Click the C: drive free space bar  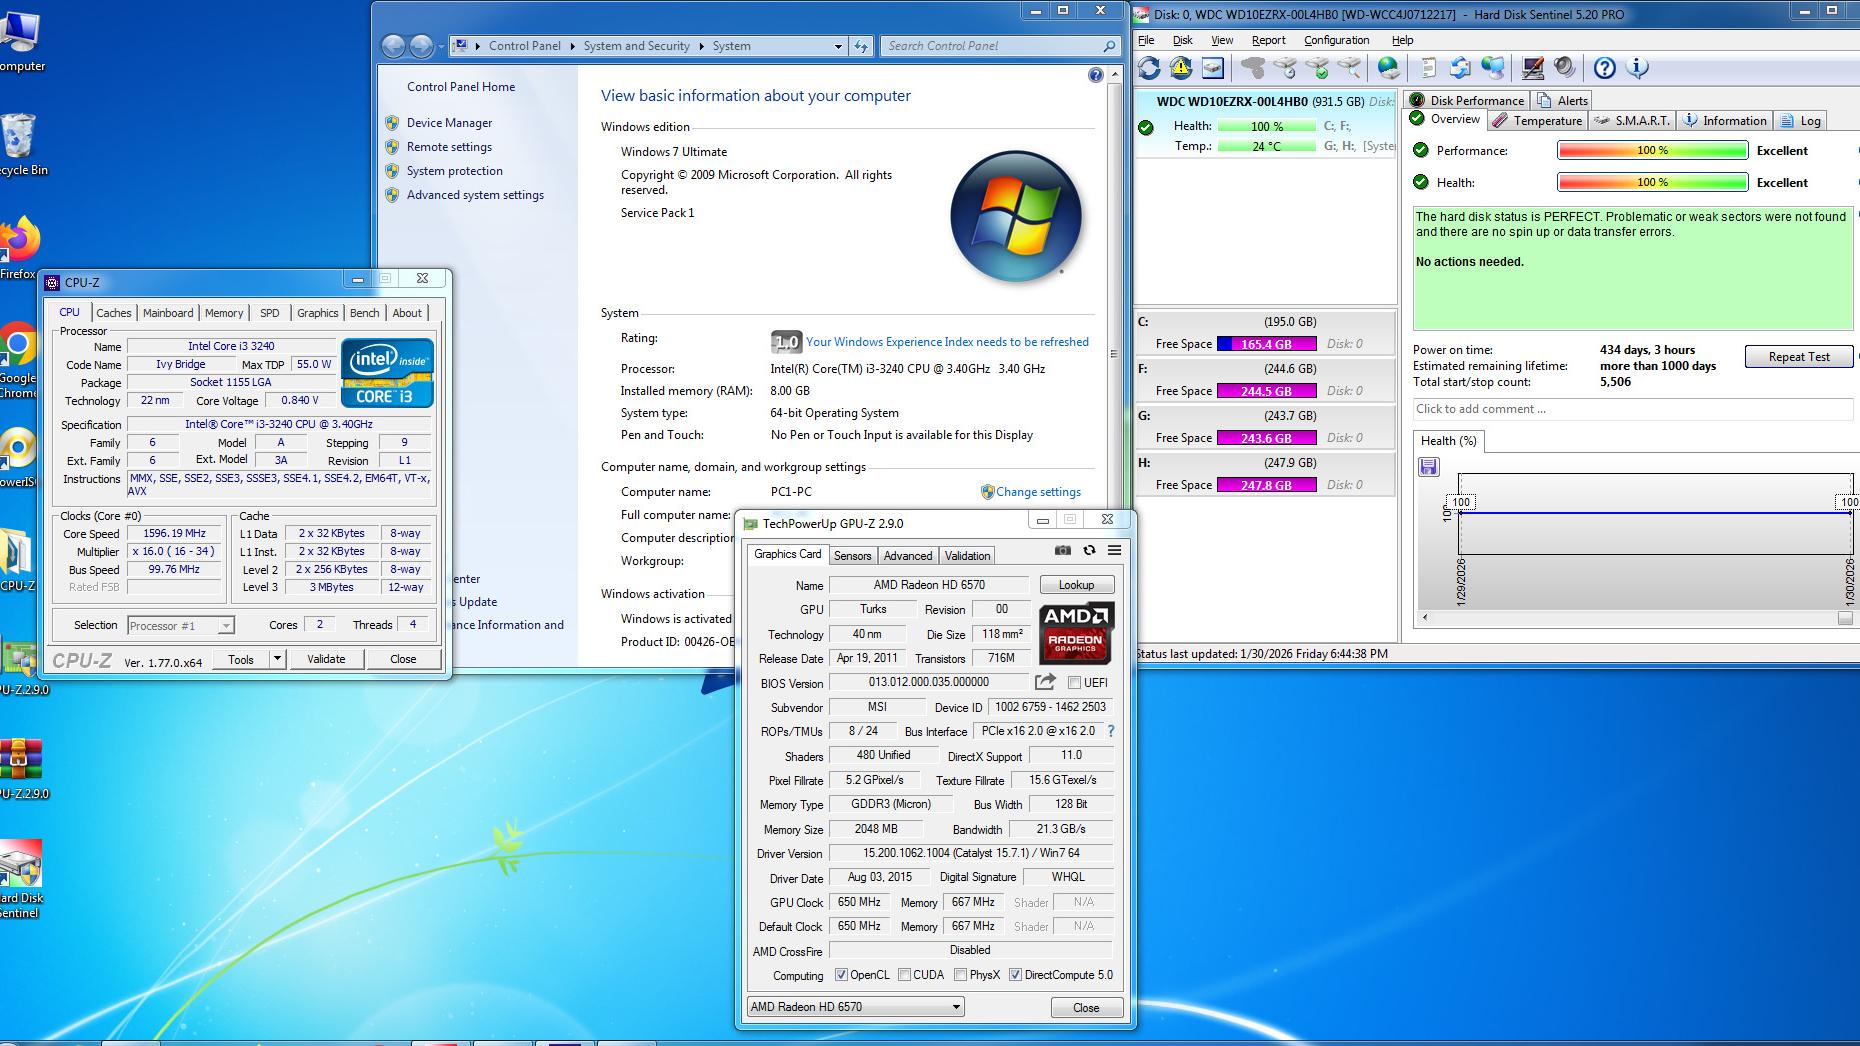click(x=1266, y=344)
